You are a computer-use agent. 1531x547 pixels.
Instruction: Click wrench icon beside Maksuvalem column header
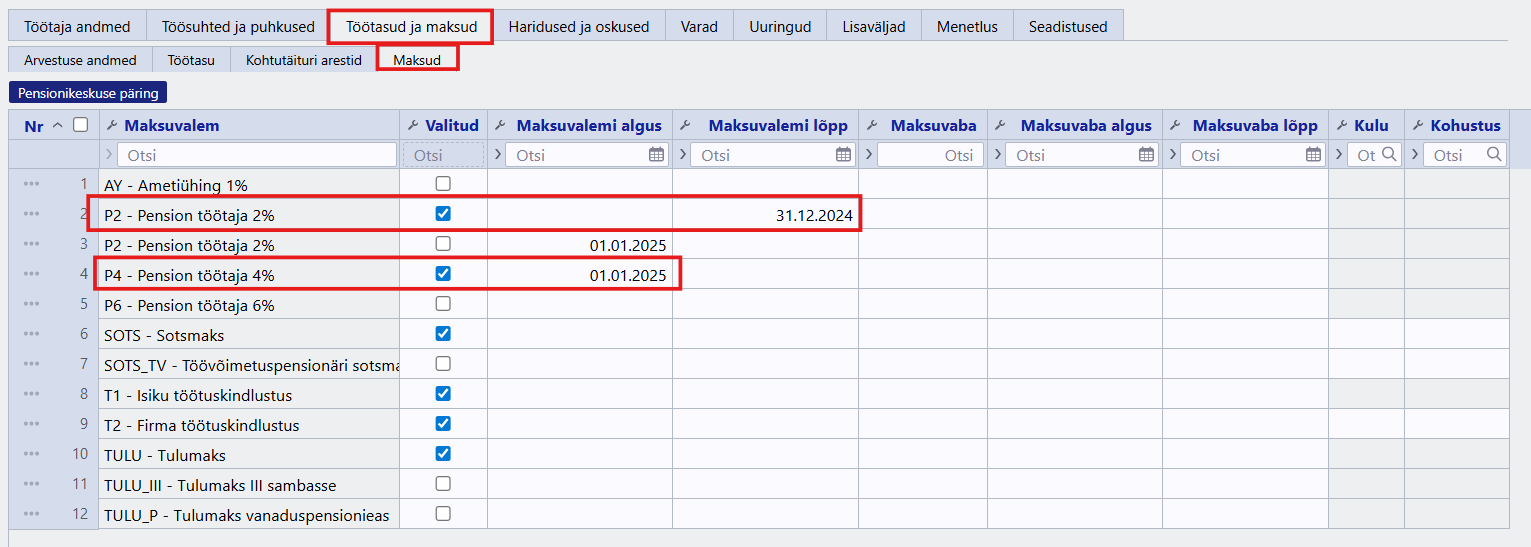pos(112,126)
